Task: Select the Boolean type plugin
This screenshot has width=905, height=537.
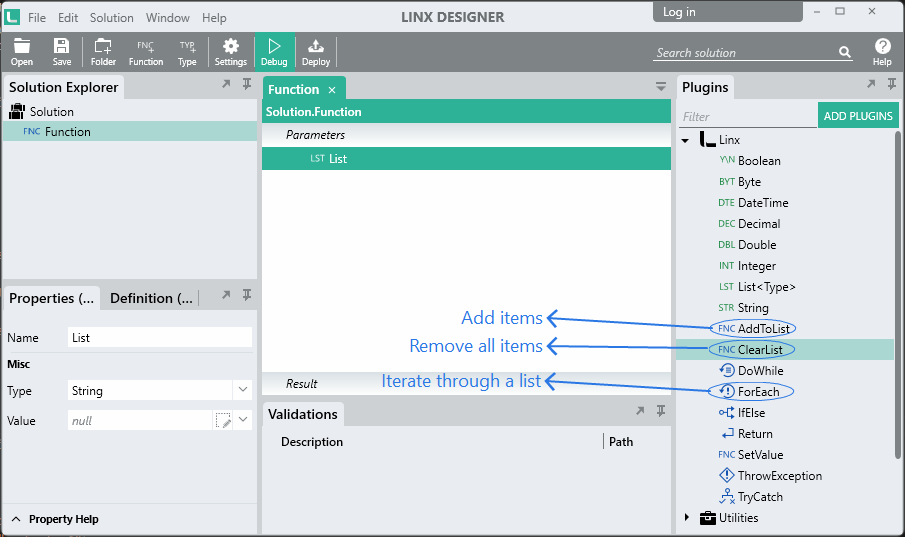Action: pyautogui.click(x=750, y=161)
